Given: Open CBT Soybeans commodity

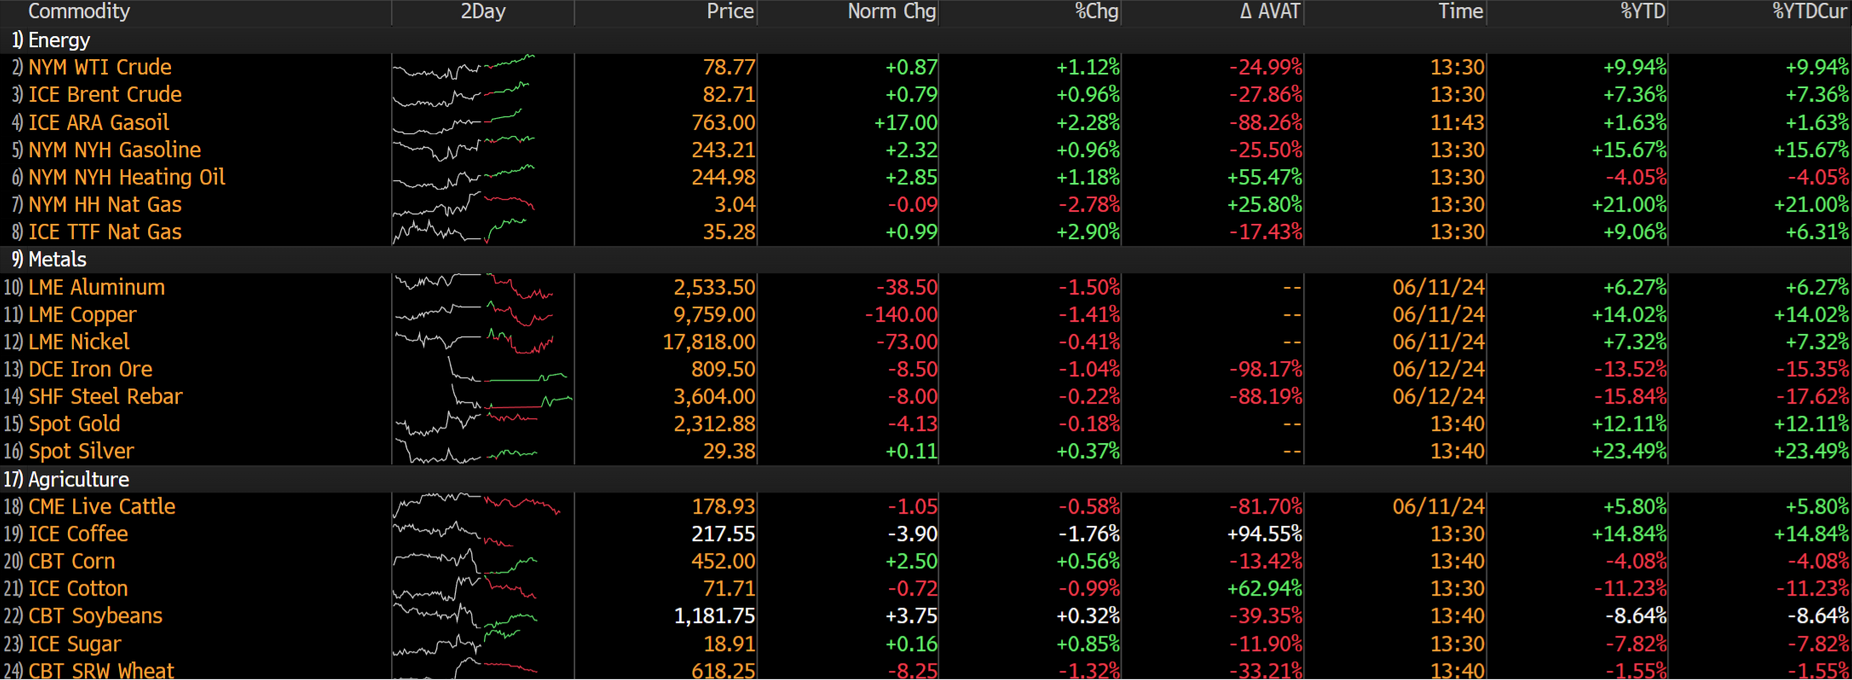Looking at the screenshot, I should (x=95, y=615).
